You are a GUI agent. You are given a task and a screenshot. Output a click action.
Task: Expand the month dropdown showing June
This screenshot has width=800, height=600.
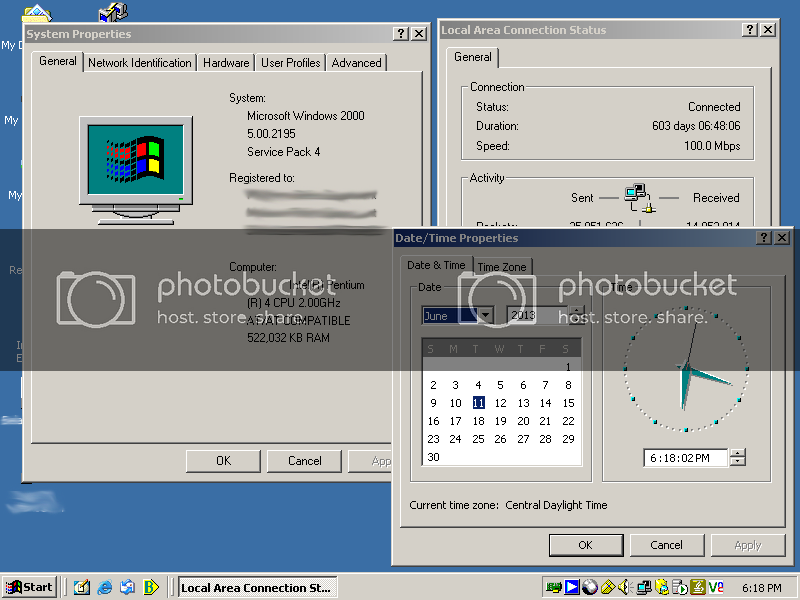coord(486,315)
